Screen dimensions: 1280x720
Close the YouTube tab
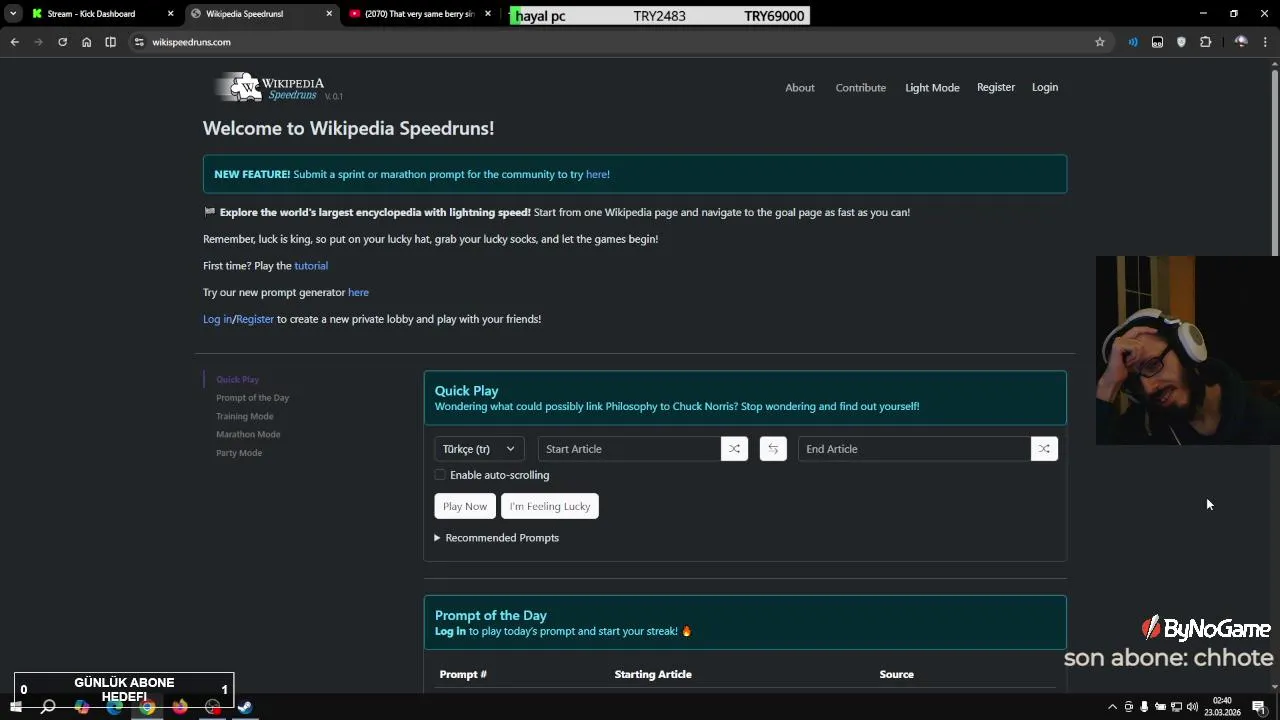point(488,14)
